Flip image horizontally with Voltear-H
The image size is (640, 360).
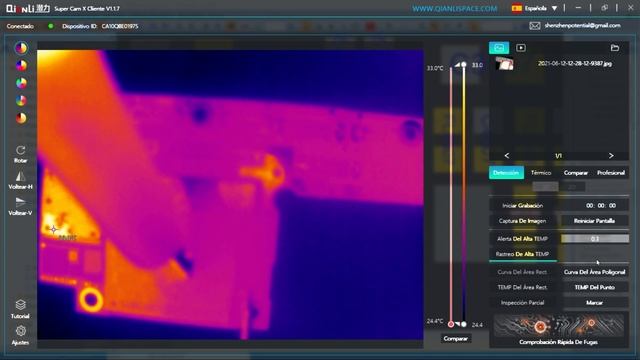(x=20, y=180)
